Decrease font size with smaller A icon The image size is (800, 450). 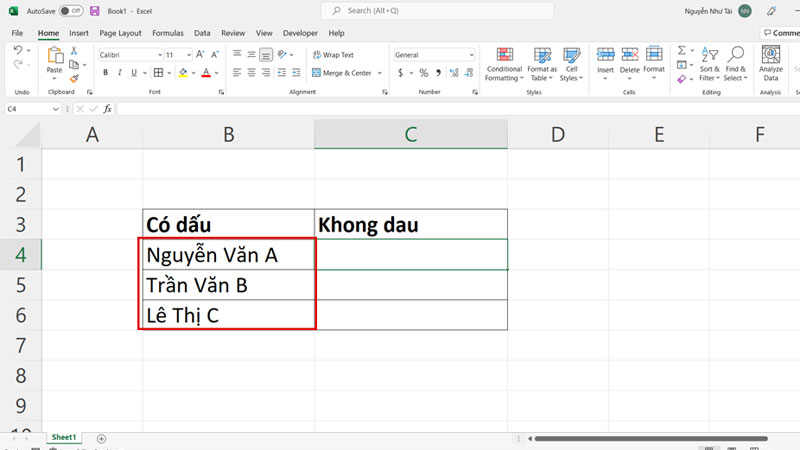[x=215, y=55]
